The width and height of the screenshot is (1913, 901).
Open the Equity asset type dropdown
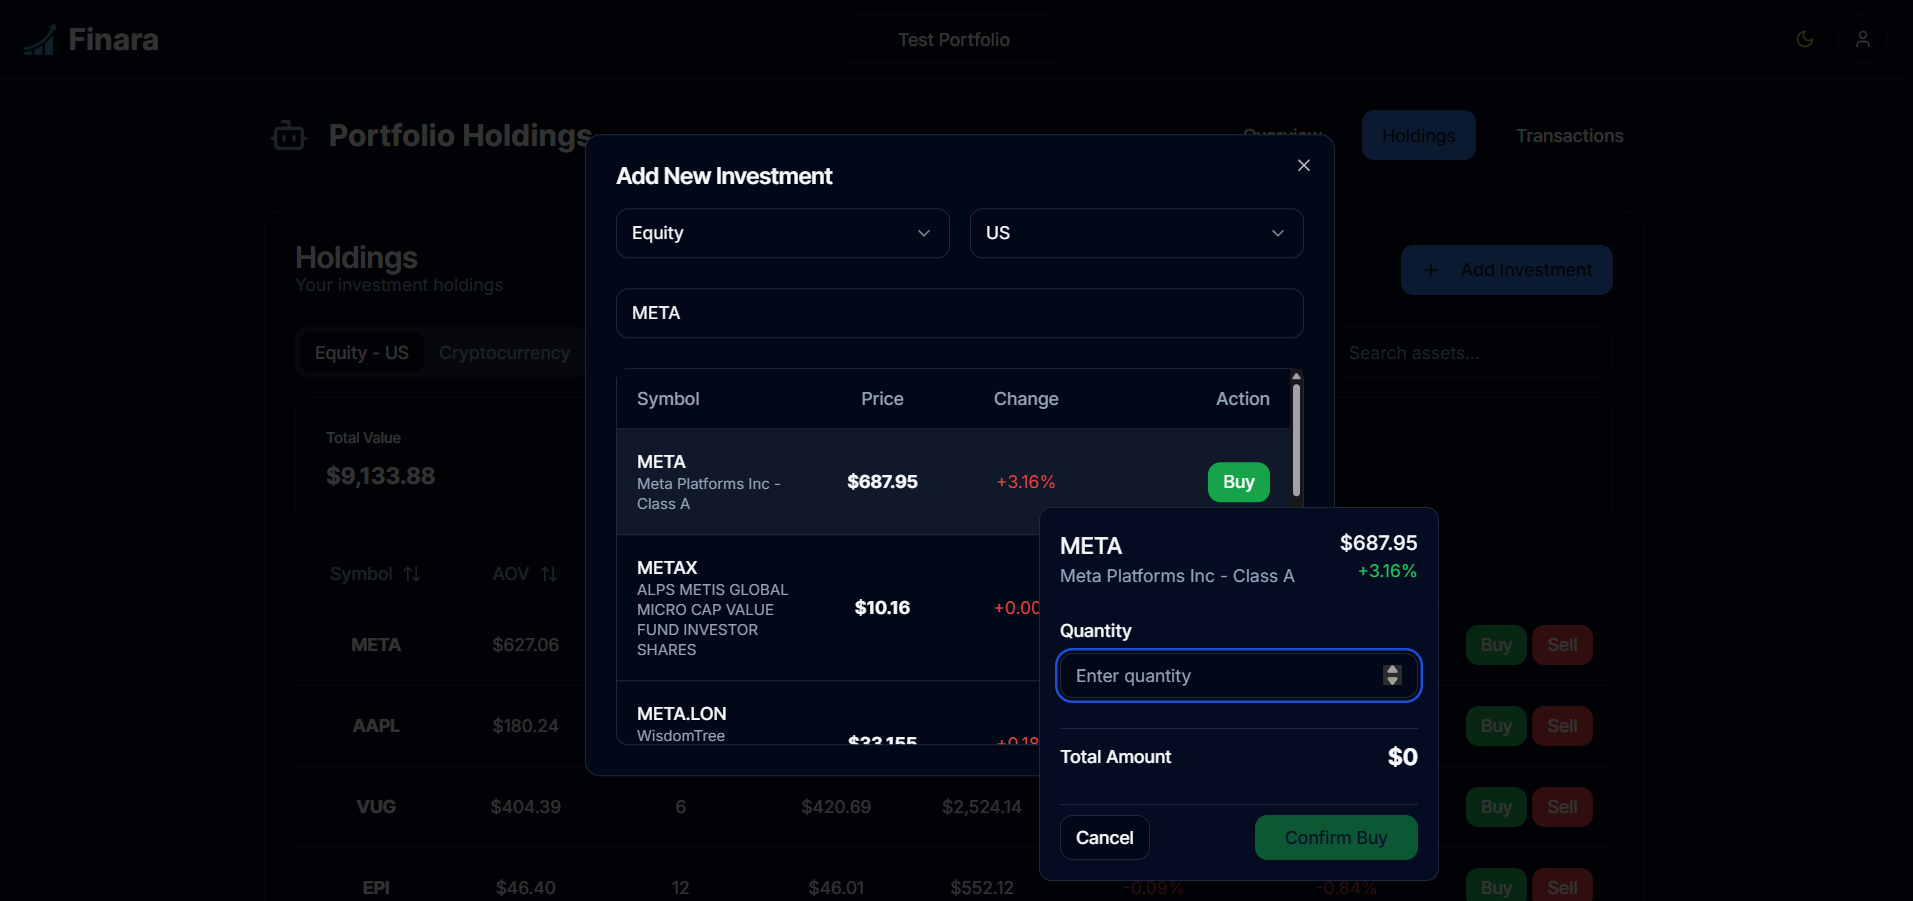coord(783,233)
